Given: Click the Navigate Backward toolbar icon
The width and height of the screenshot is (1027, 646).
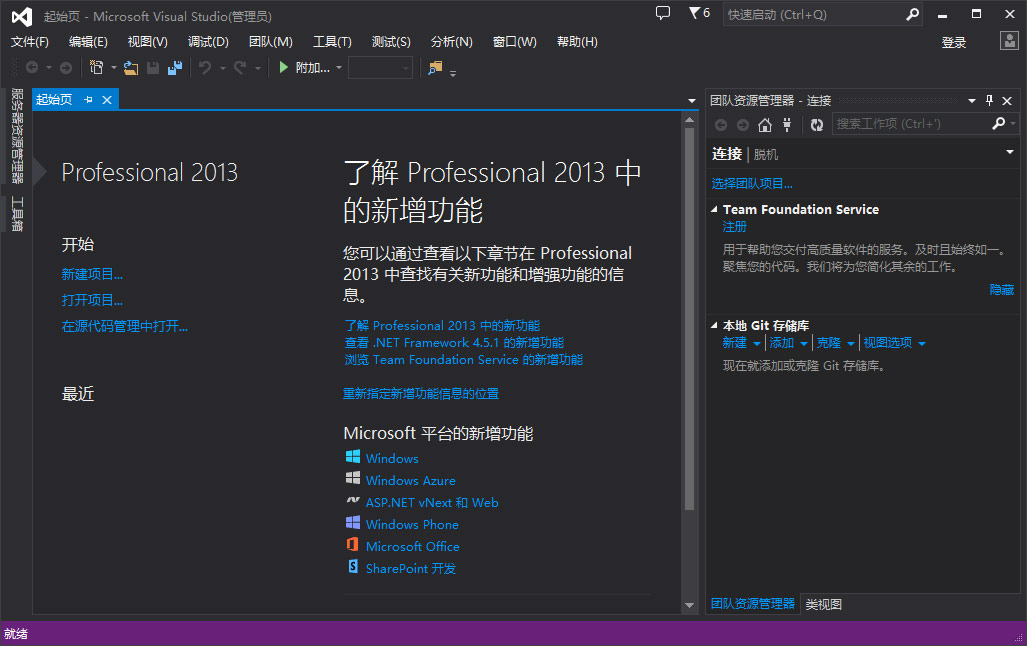Looking at the screenshot, I should click(33, 67).
